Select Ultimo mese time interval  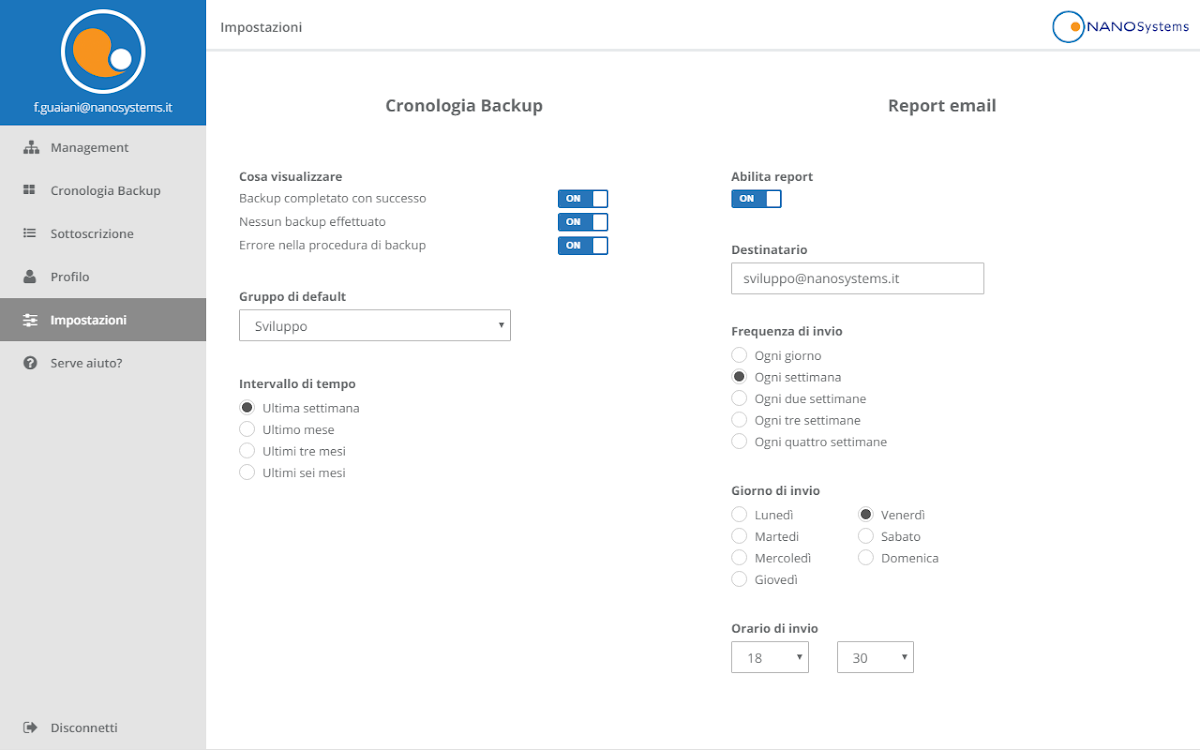[247, 430]
